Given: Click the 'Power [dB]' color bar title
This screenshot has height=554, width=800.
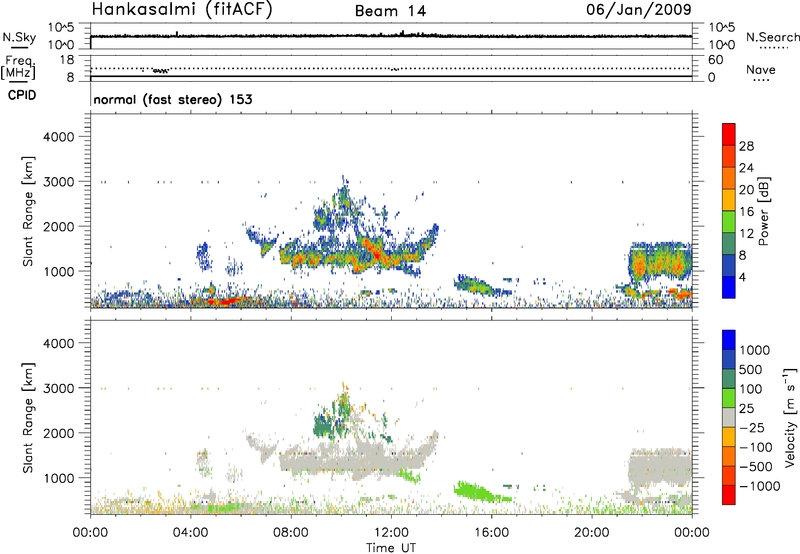Looking at the screenshot, I should point(764,211).
